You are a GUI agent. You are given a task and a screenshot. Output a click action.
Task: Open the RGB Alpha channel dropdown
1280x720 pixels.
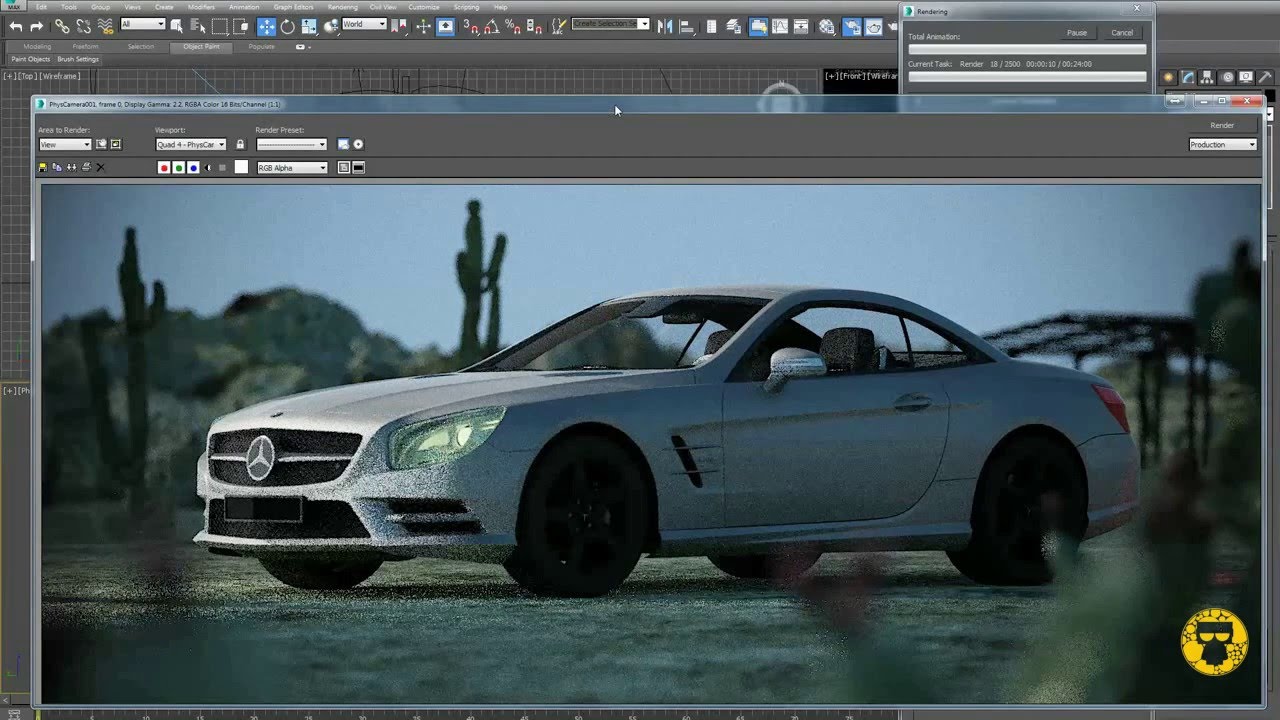tap(292, 168)
